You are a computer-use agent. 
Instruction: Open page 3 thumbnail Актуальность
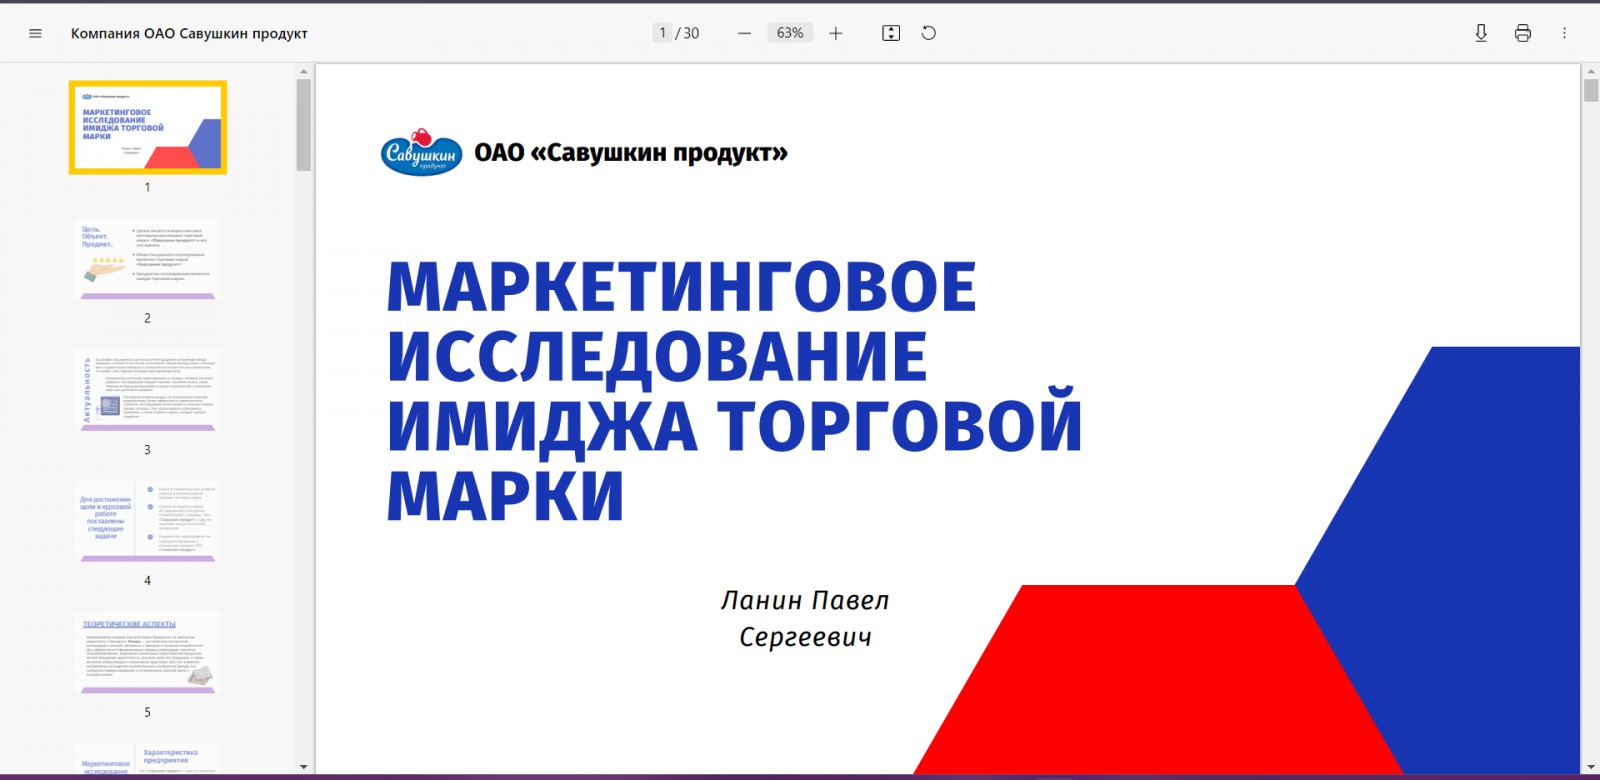tap(148, 390)
